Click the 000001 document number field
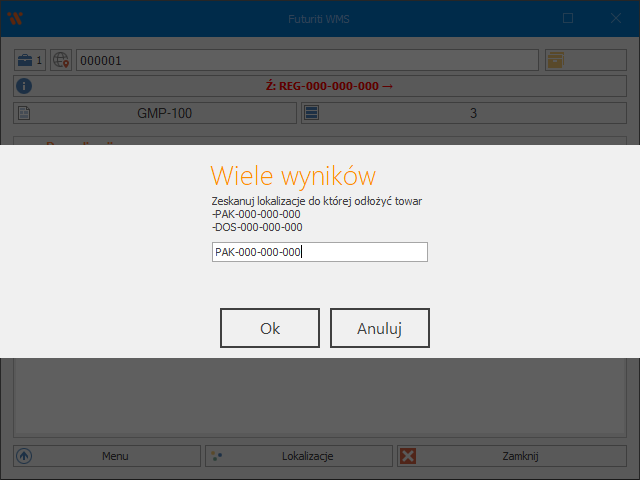 coord(306,60)
